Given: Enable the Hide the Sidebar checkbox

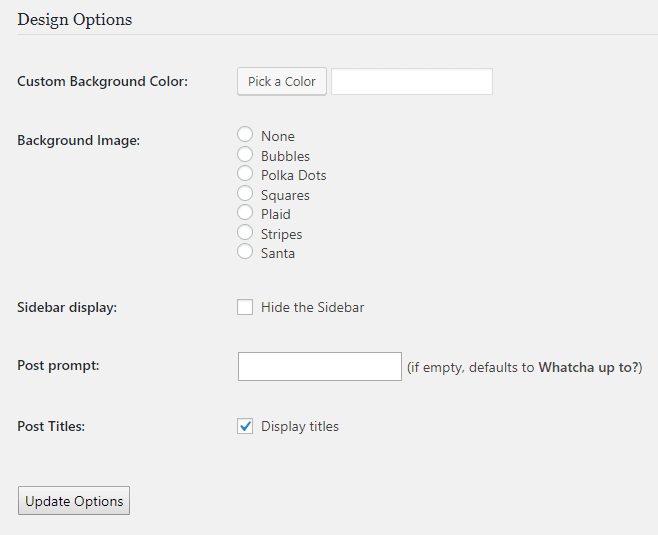Looking at the screenshot, I should click(245, 307).
